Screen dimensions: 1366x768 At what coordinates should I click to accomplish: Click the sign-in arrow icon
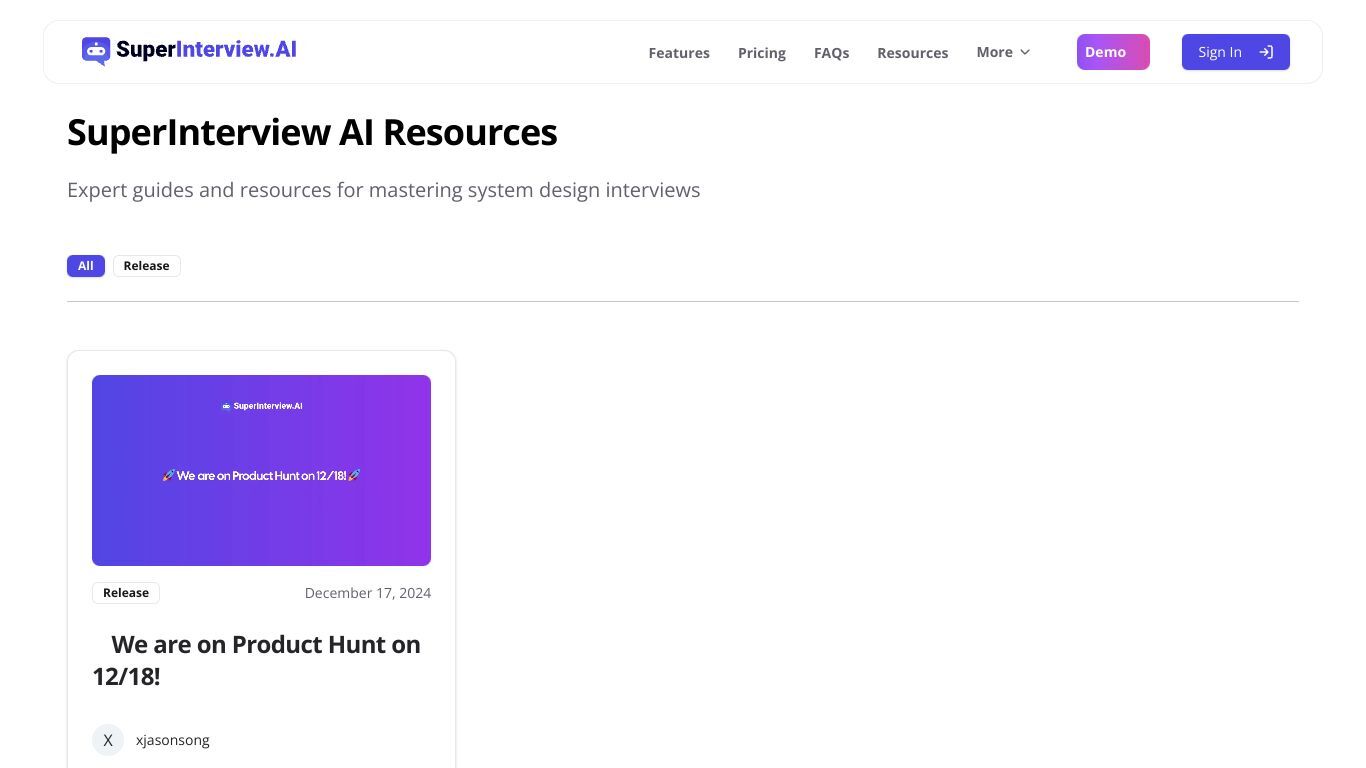(1266, 52)
